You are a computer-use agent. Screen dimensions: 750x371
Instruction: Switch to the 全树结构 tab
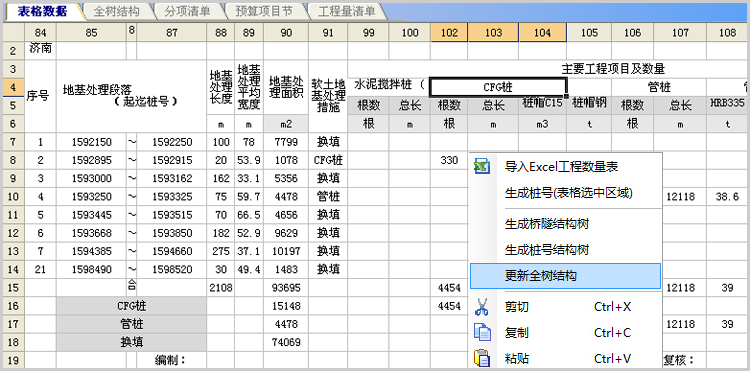tap(116, 11)
